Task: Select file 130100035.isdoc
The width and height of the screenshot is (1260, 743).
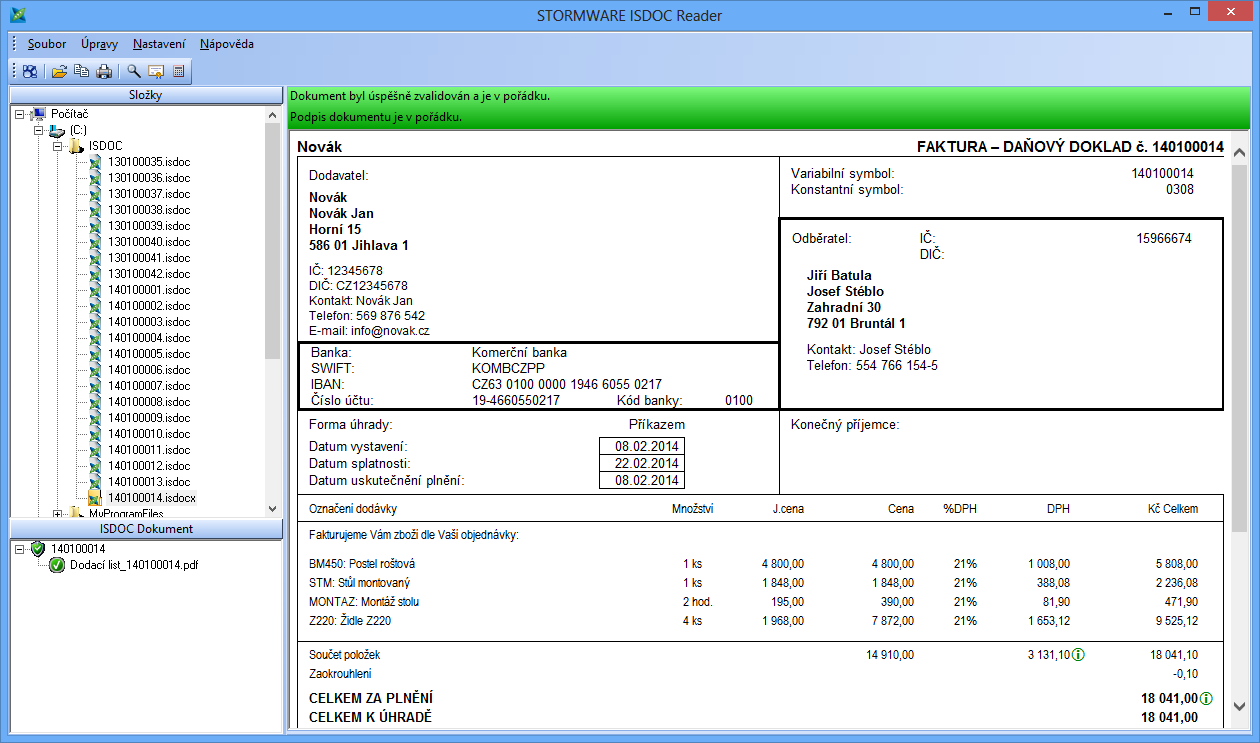Action: (x=149, y=162)
